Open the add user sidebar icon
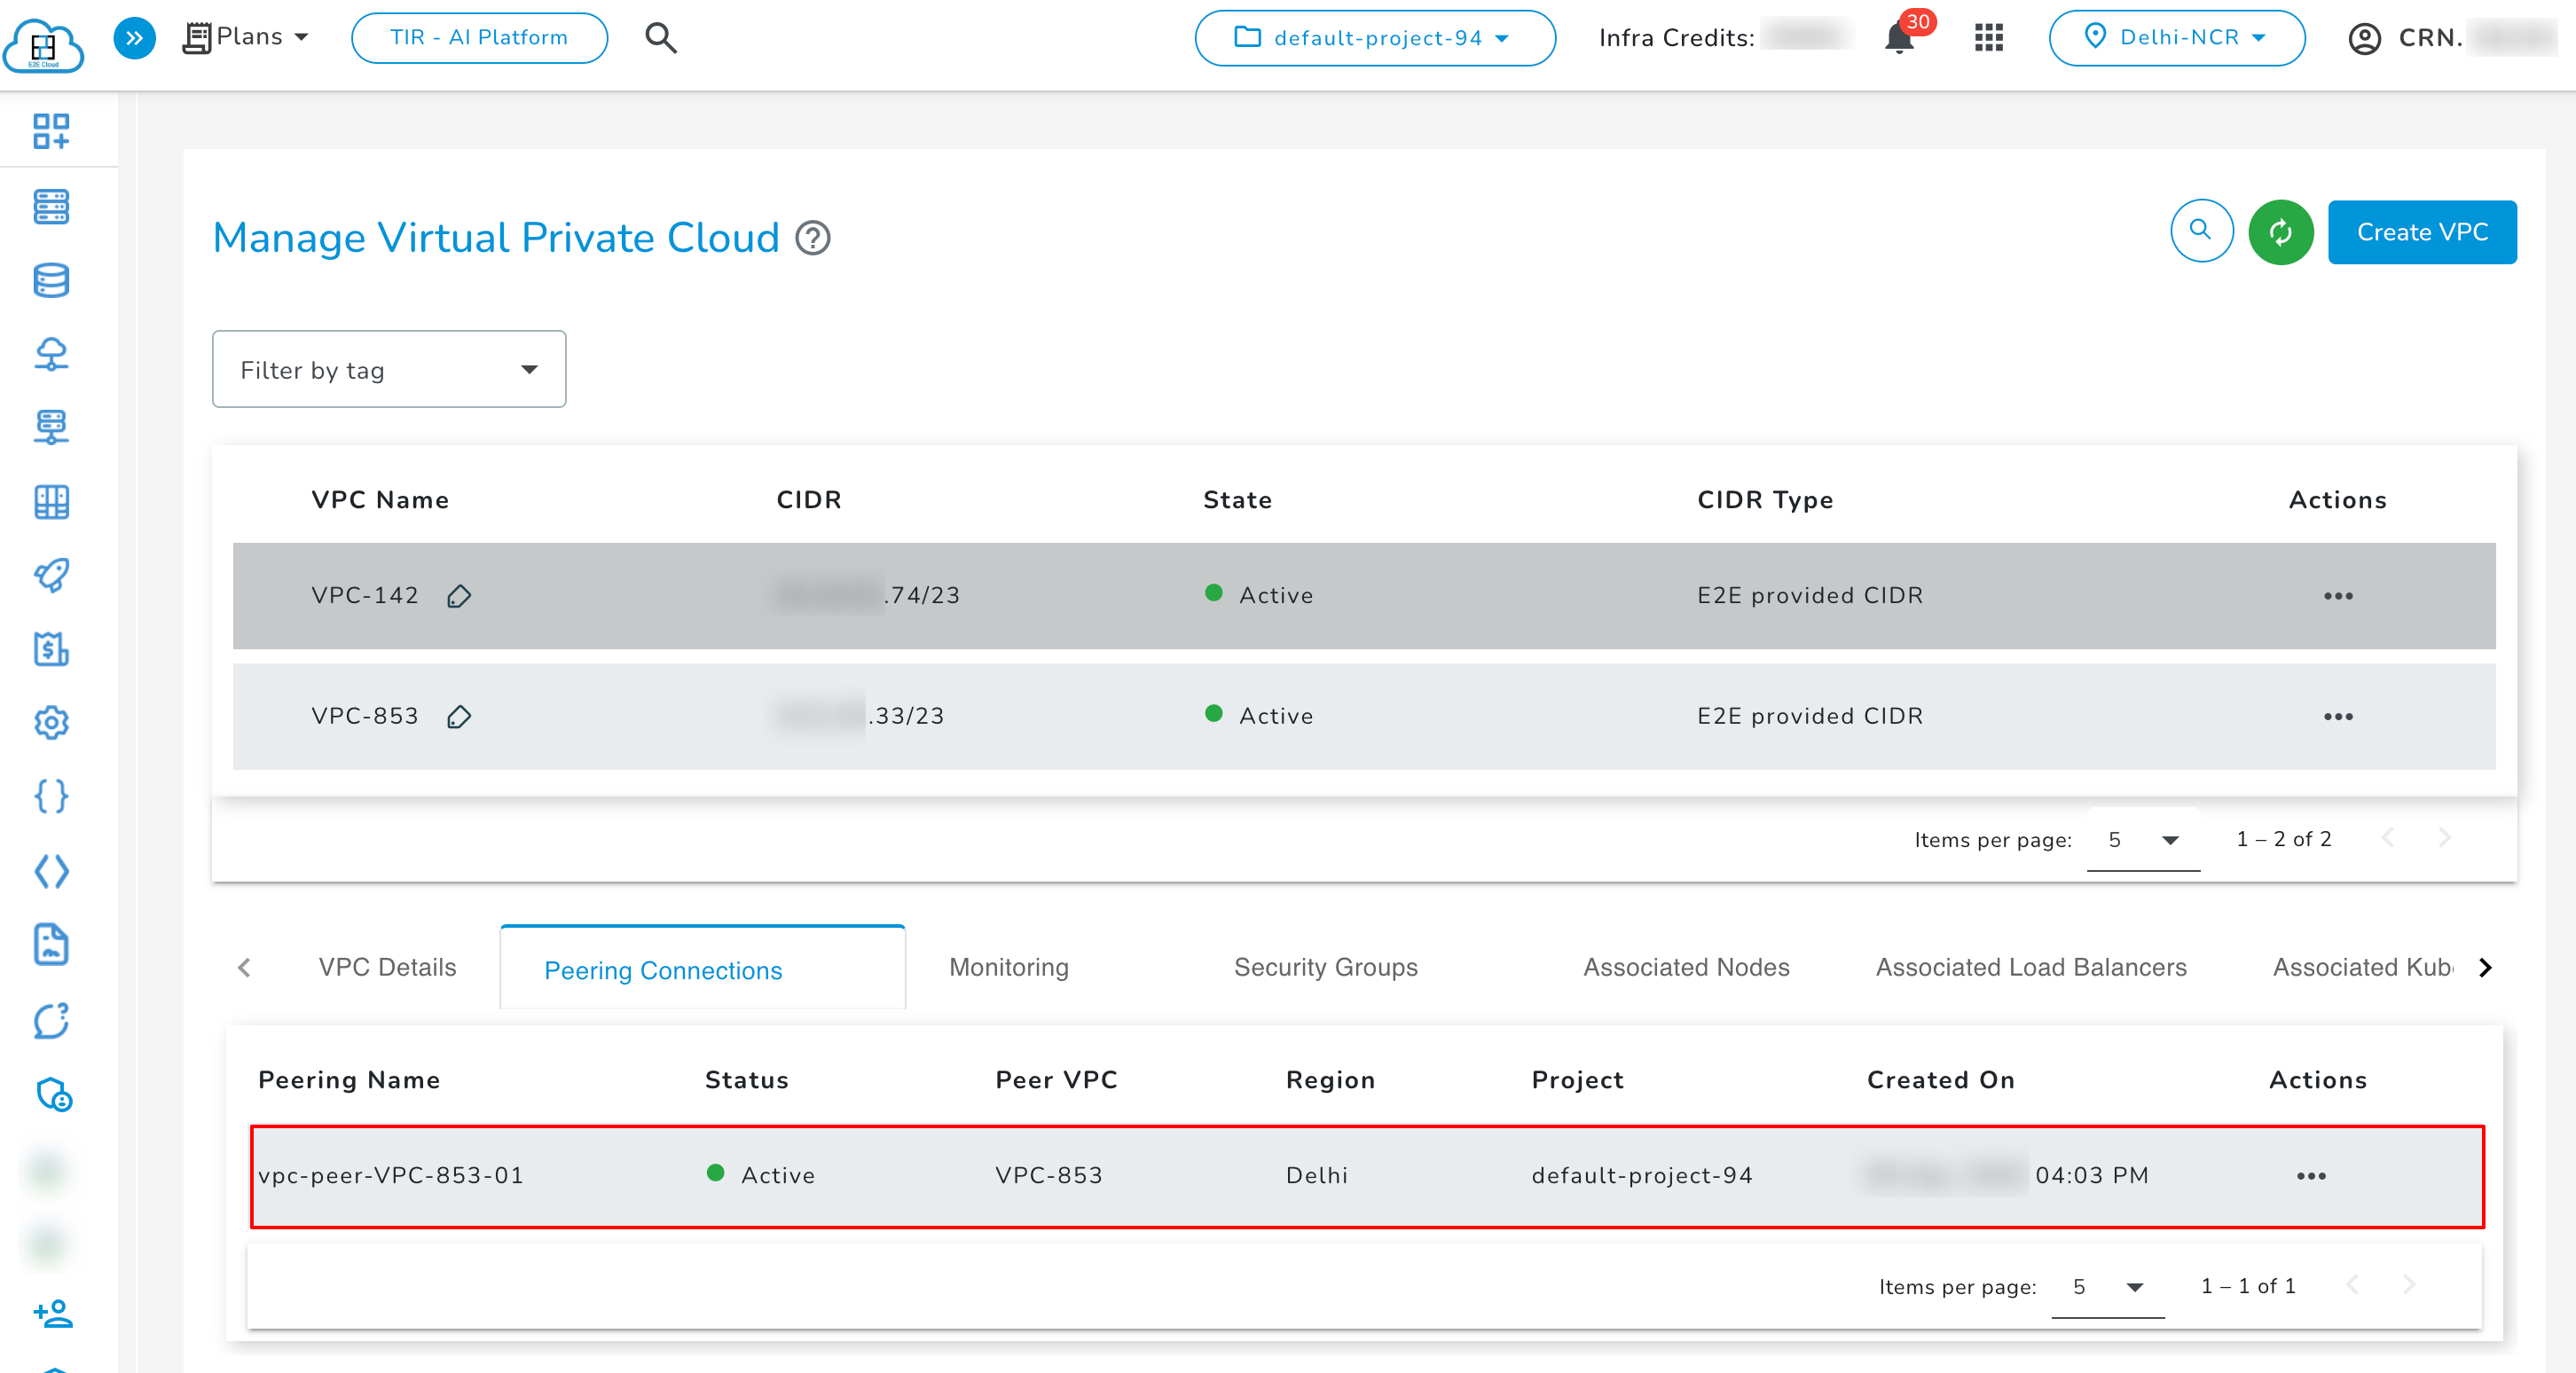2576x1373 pixels. pos(53,1312)
